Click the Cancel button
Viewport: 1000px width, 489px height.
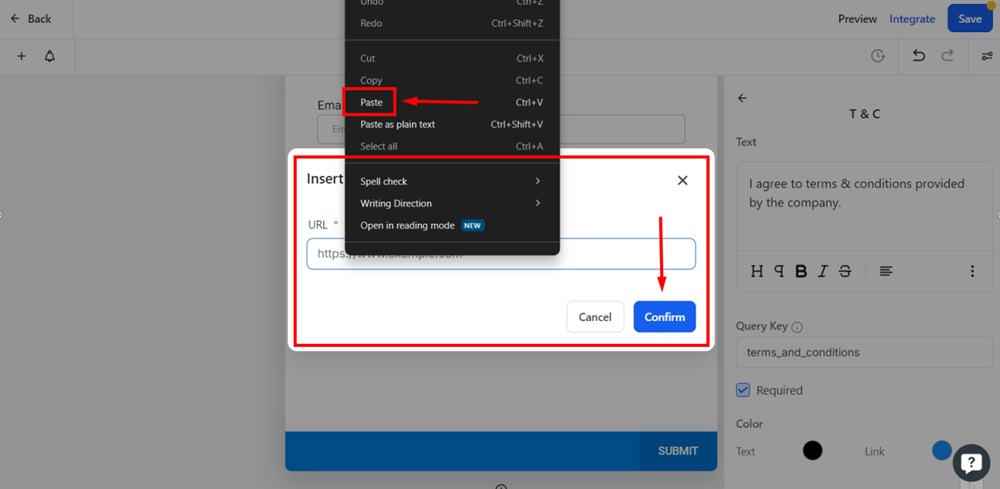tap(595, 317)
